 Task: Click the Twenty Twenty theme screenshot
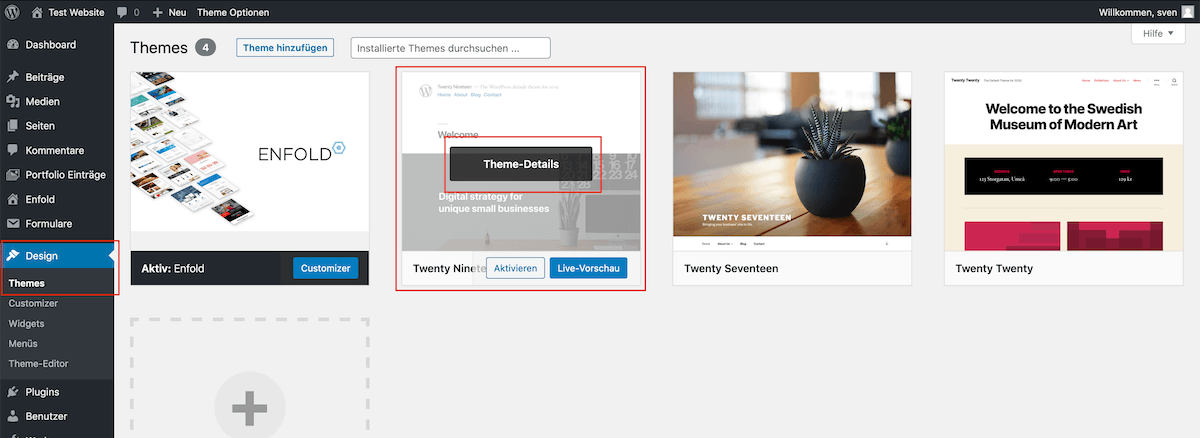click(x=1064, y=160)
